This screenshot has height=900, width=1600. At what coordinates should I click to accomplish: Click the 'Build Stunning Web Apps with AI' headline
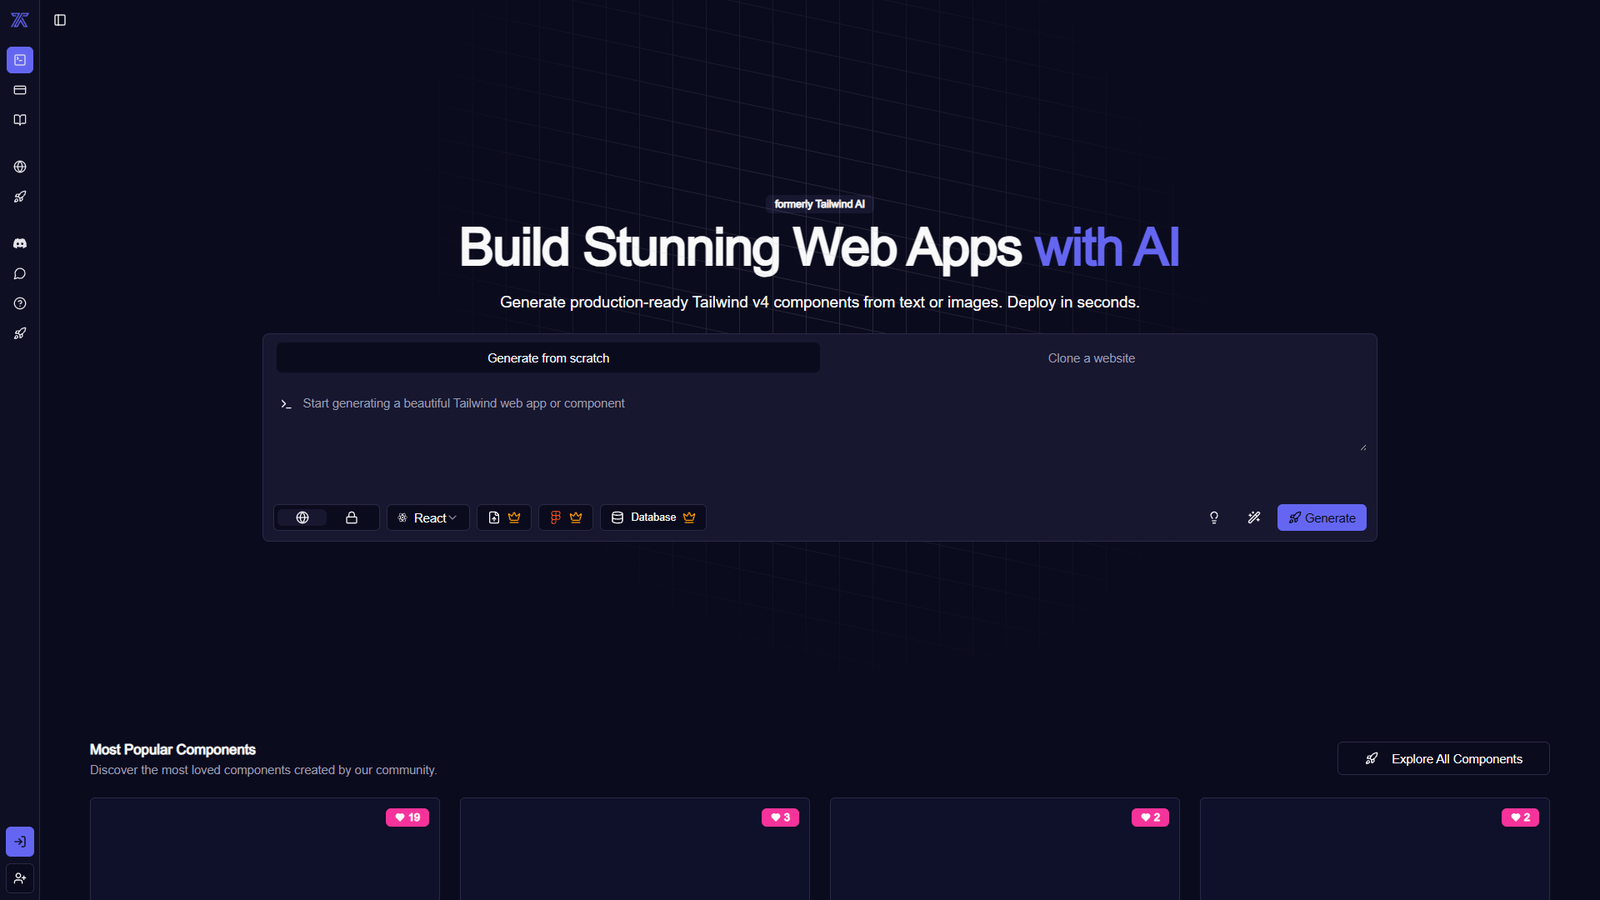click(820, 248)
